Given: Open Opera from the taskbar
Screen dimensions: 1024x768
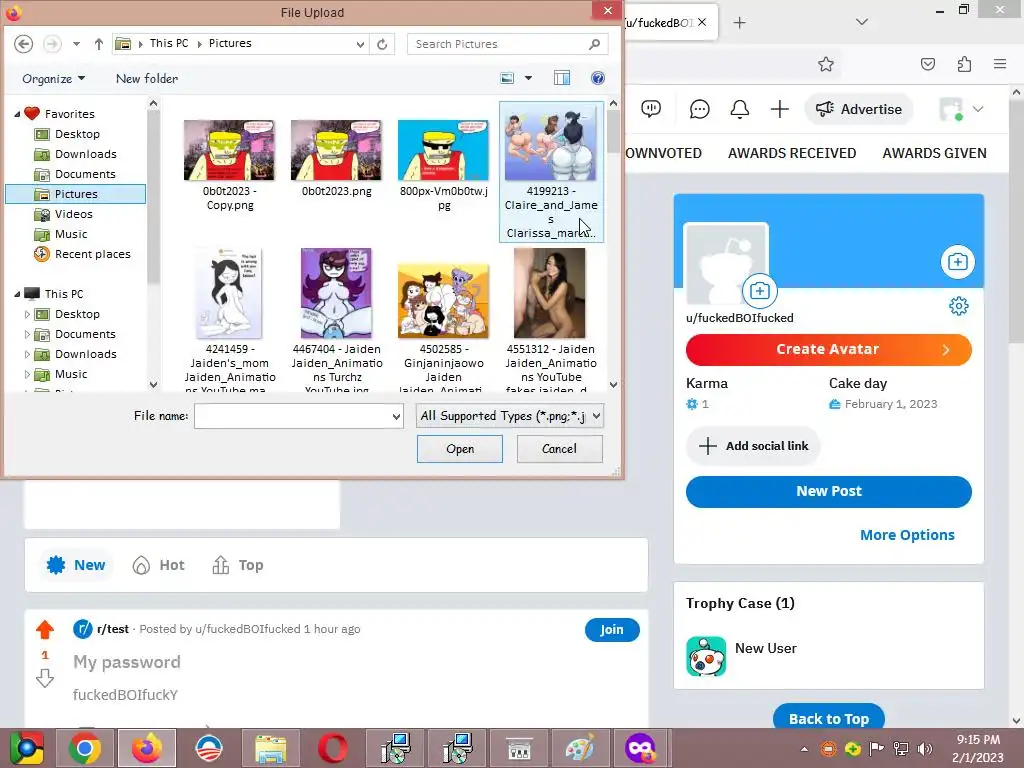Looking at the screenshot, I should tap(333, 748).
